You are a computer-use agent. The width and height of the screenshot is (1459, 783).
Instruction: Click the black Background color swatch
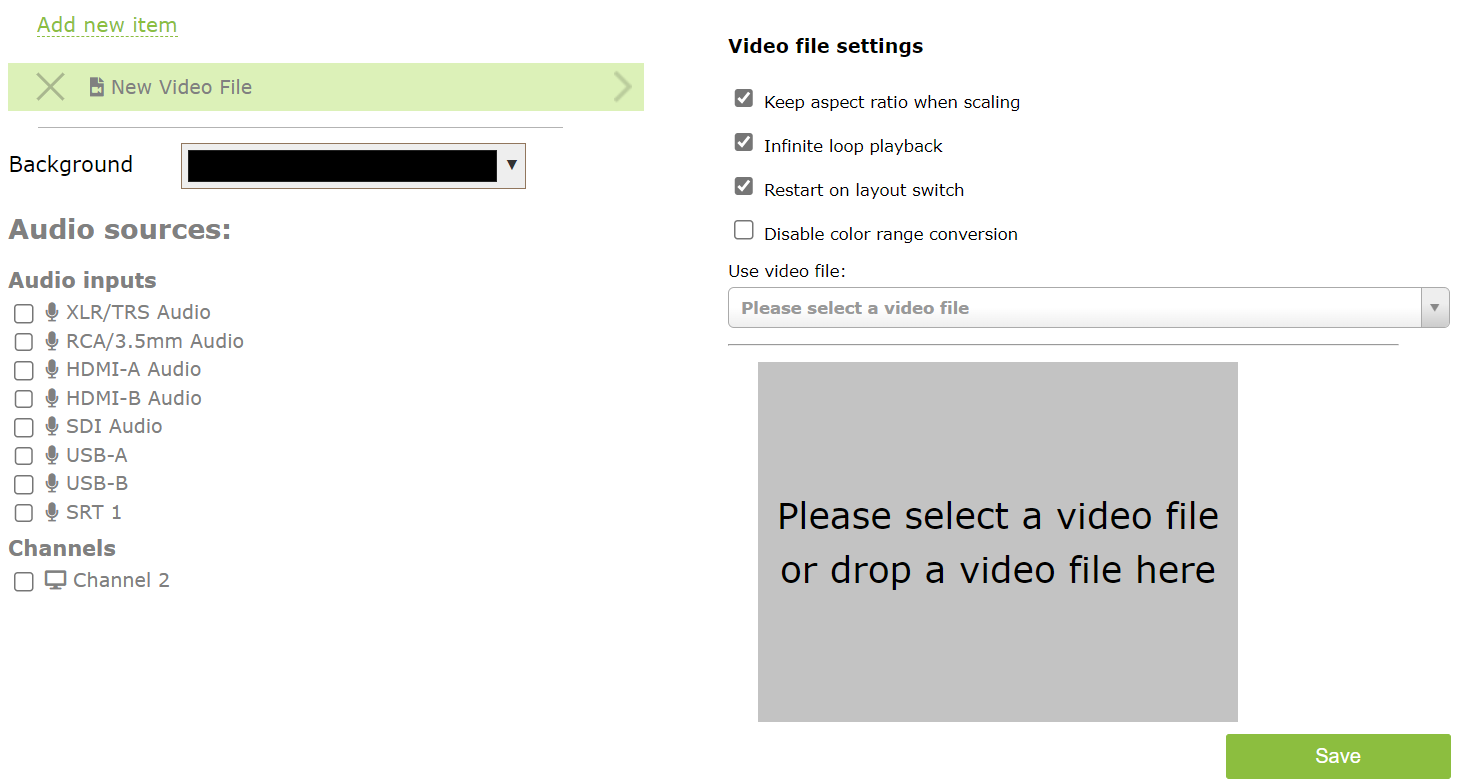(342, 166)
